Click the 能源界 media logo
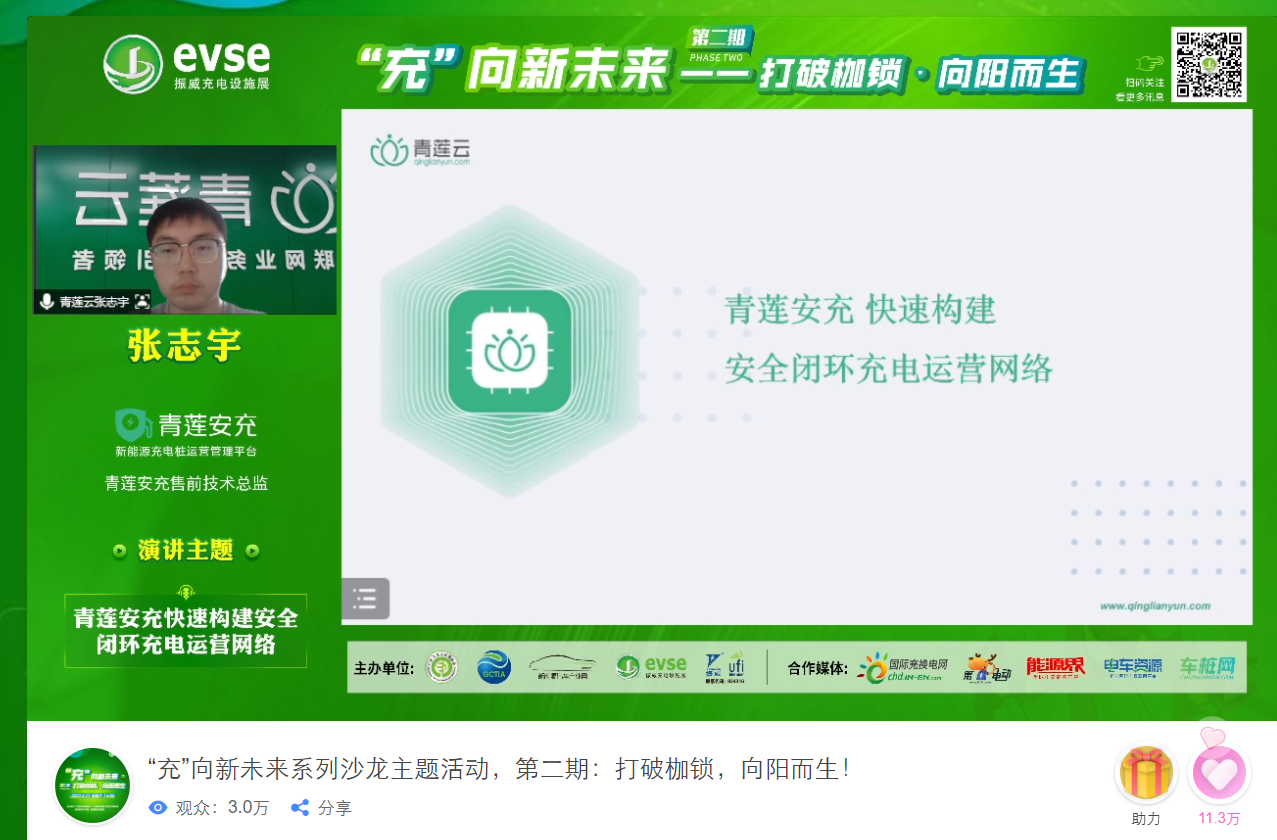The image size is (1277, 840). point(1056,667)
